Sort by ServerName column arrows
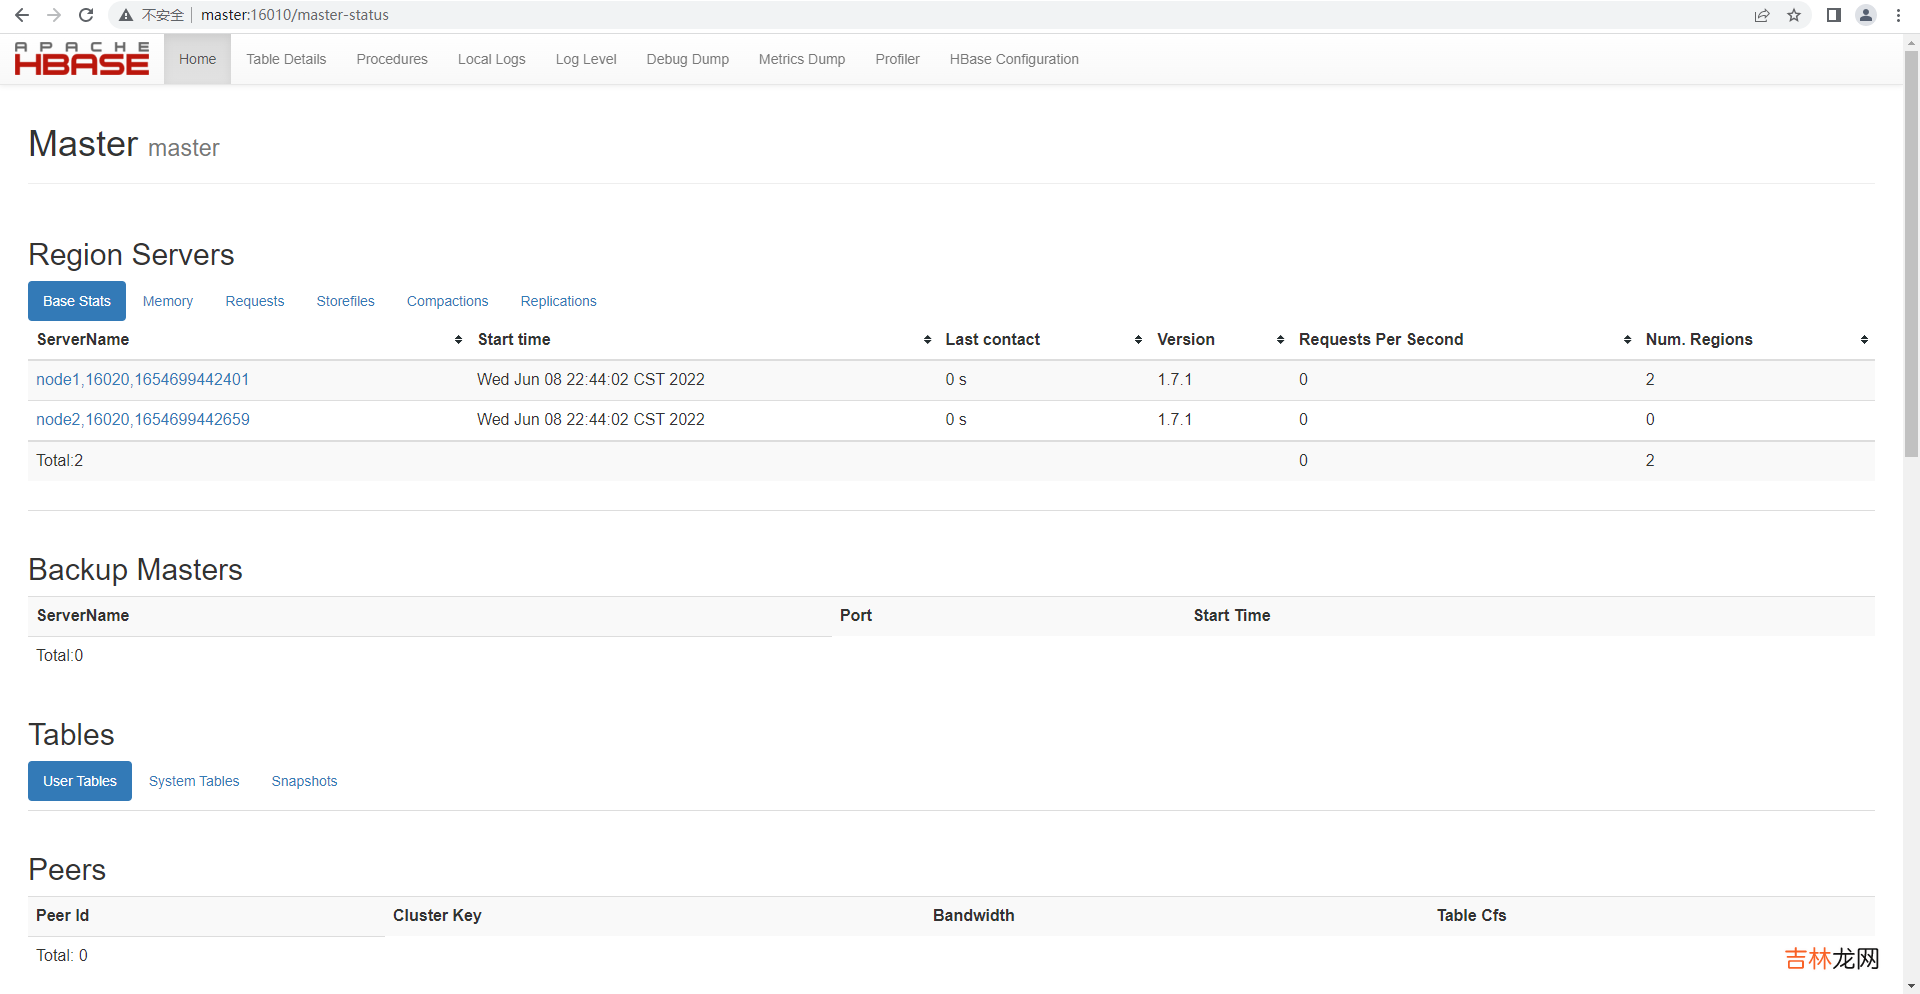Image resolution: width=1920 pixels, height=994 pixels. [x=458, y=340]
